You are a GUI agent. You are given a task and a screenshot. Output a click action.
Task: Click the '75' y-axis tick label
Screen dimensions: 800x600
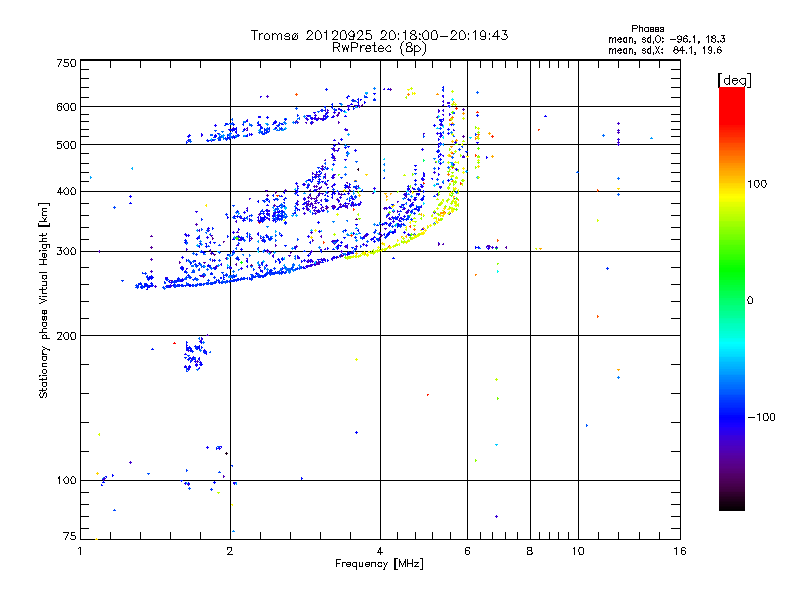coord(70,536)
